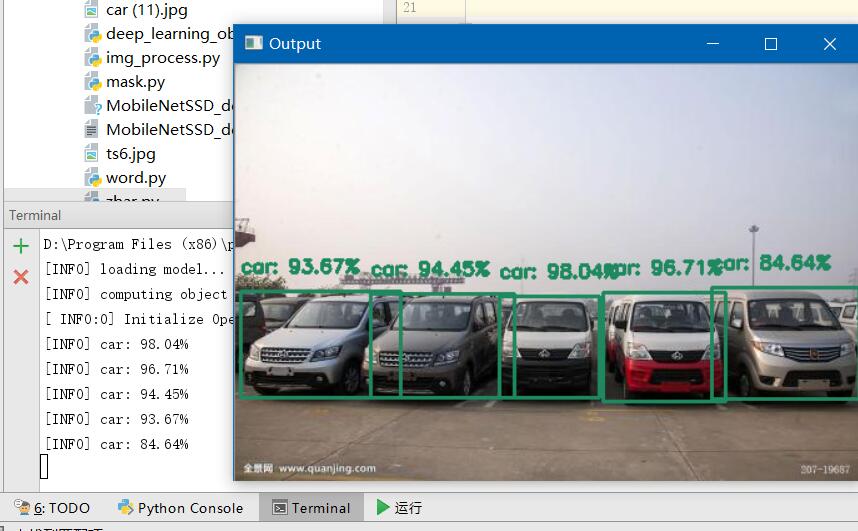The width and height of the screenshot is (858, 531).
Task: Click the terminal line 'car: 98.04%'
Action: pyautogui.click(x=117, y=344)
